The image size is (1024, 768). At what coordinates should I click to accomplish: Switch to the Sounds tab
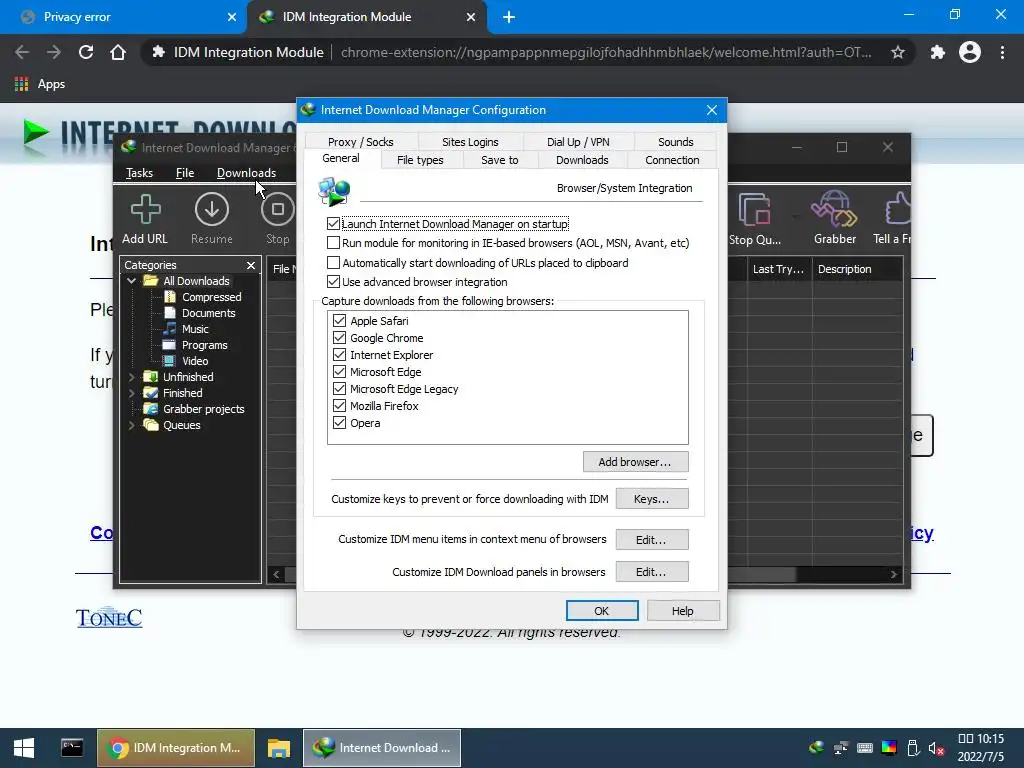pyautogui.click(x=675, y=142)
